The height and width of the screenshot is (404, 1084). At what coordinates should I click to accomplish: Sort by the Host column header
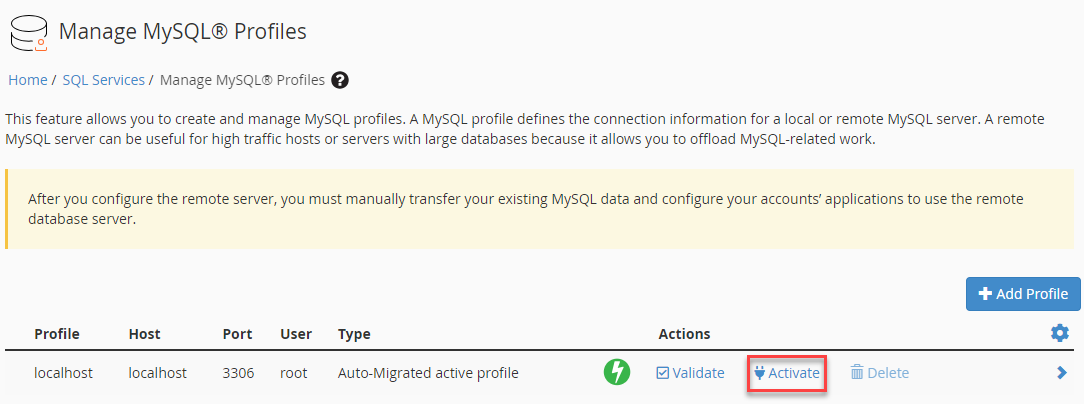pos(145,334)
